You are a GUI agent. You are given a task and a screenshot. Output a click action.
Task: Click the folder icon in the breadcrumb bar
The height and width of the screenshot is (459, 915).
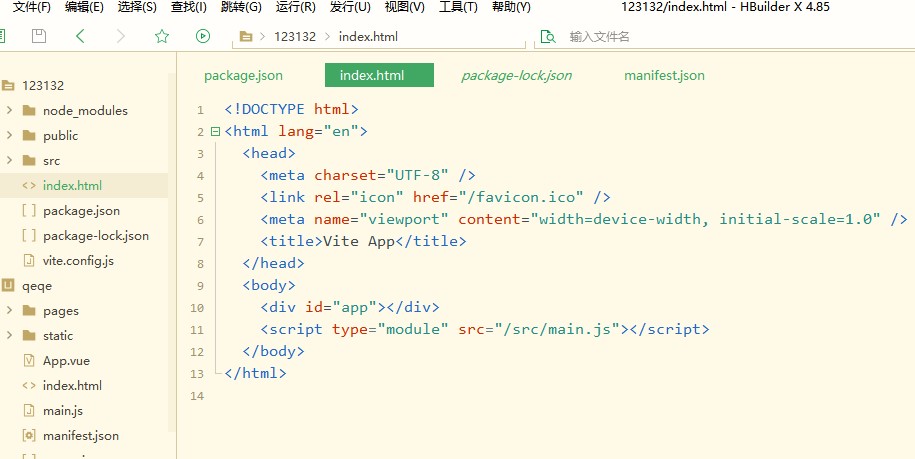(x=246, y=37)
